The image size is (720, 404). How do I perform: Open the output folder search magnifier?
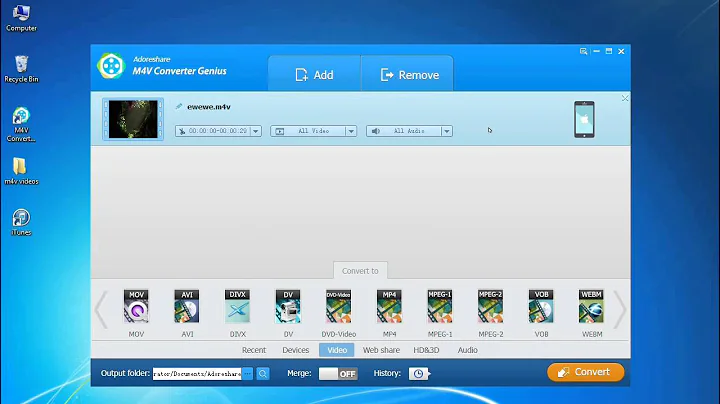(263, 374)
